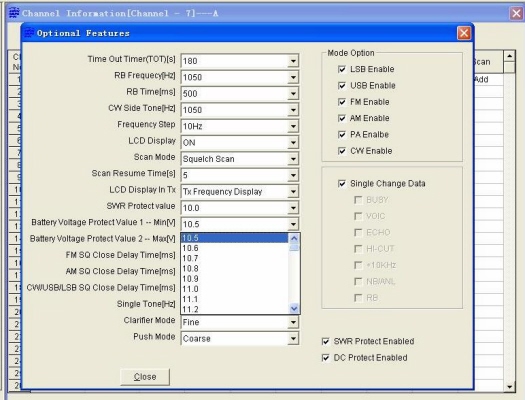Viewport: 525px width, 400px height.
Task: Uncheck LSB Enable
Action: [x=342, y=69]
